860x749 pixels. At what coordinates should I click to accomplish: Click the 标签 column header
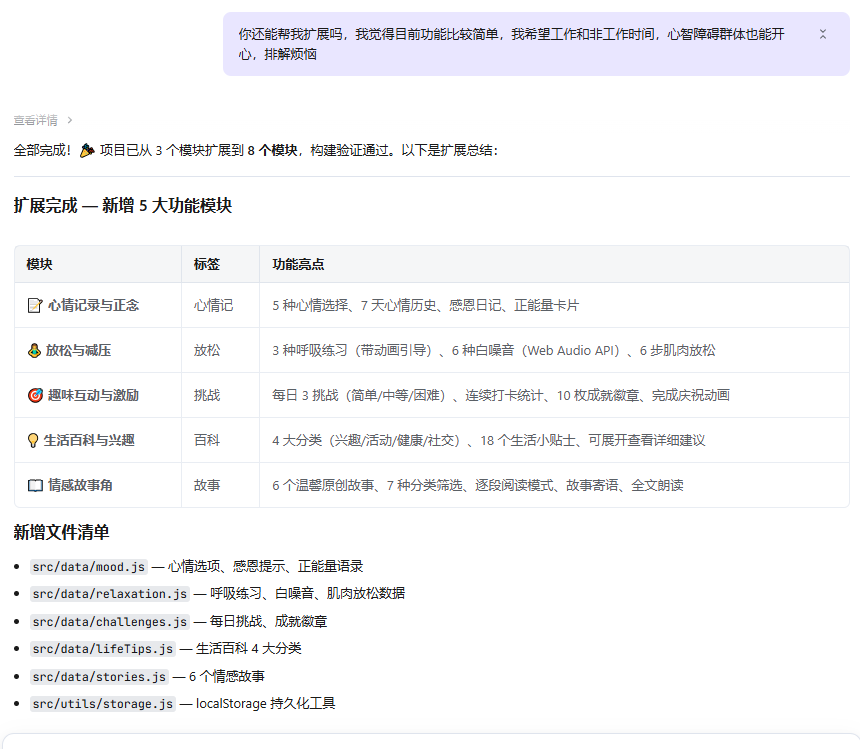[x=207, y=264]
